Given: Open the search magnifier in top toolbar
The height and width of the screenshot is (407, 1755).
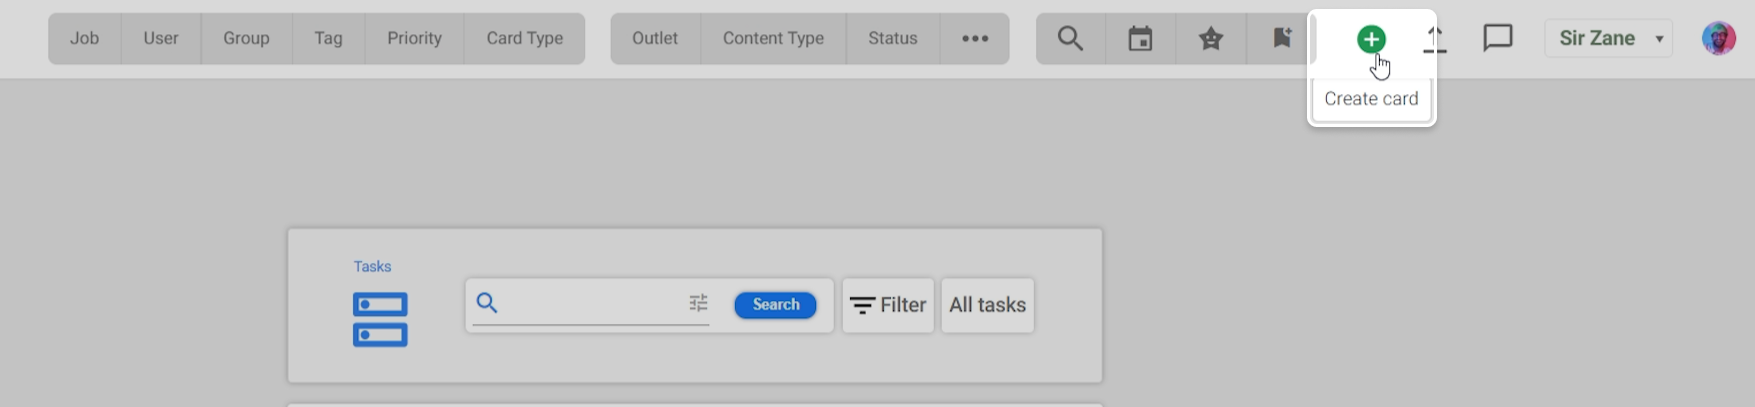Looking at the screenshot, I should coord(1070,39).
